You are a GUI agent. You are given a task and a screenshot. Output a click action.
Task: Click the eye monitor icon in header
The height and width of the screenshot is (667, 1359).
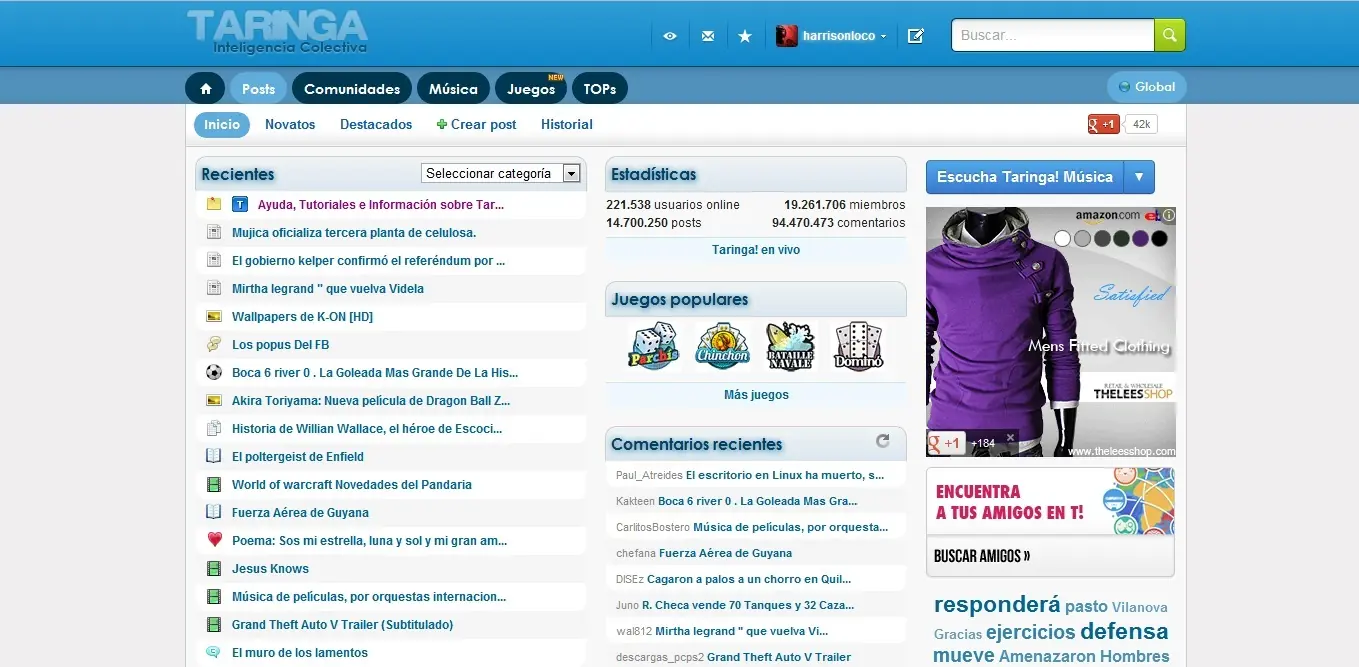coord(670,36)
